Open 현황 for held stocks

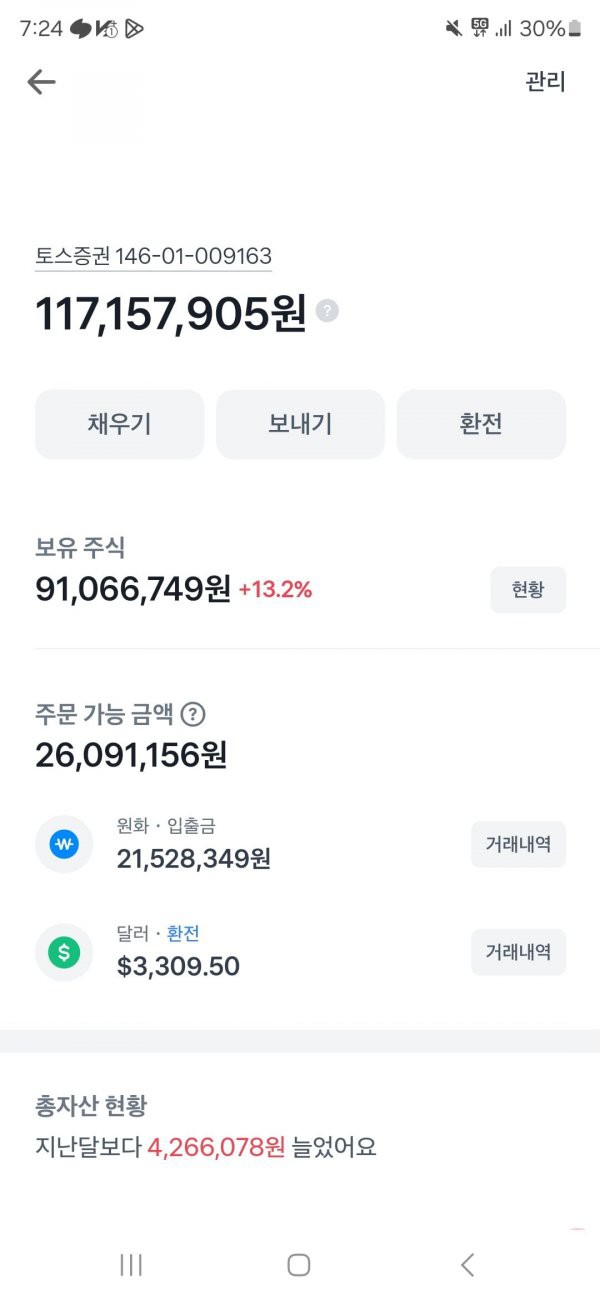click(x=528, y=590)
